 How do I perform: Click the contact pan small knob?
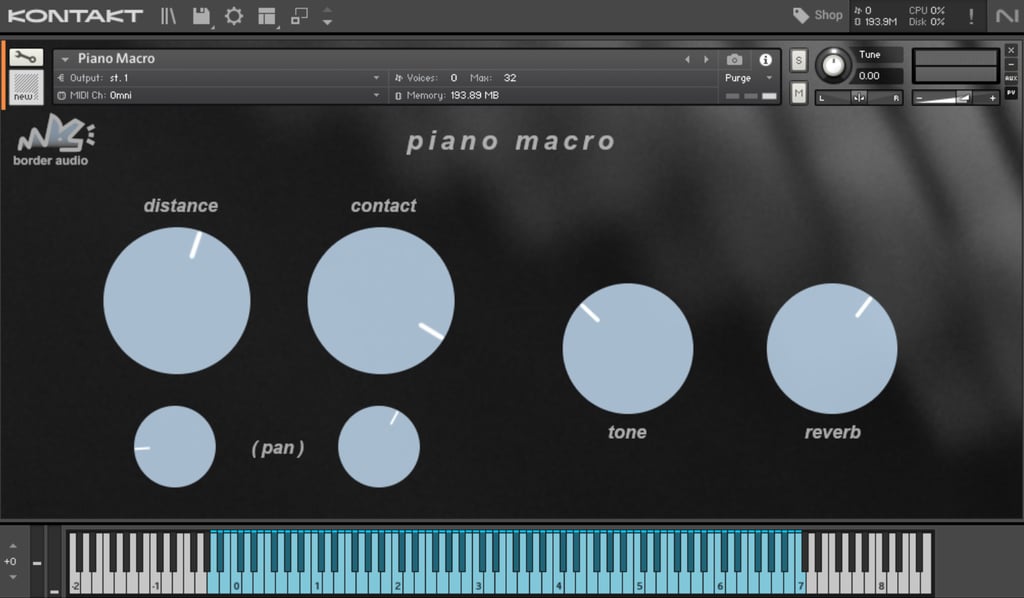click(x=379, y=447)
